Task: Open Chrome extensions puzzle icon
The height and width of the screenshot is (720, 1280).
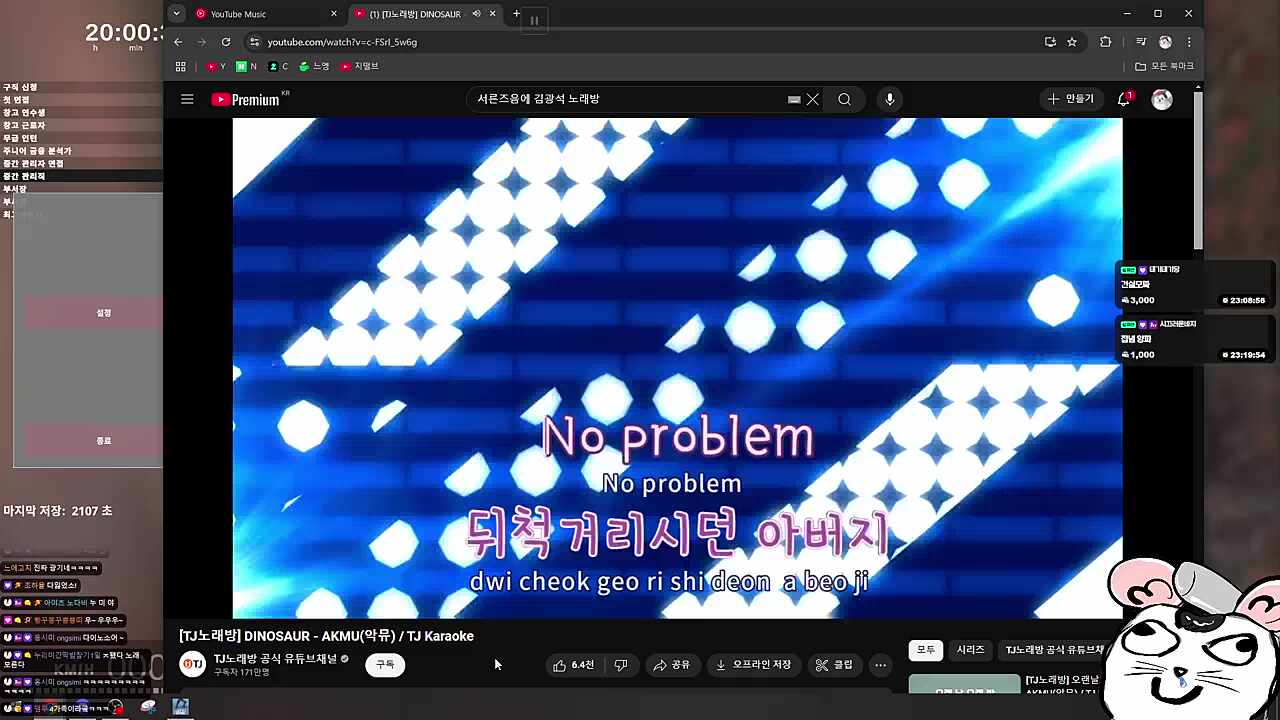Action: [x=1105, y=42]
